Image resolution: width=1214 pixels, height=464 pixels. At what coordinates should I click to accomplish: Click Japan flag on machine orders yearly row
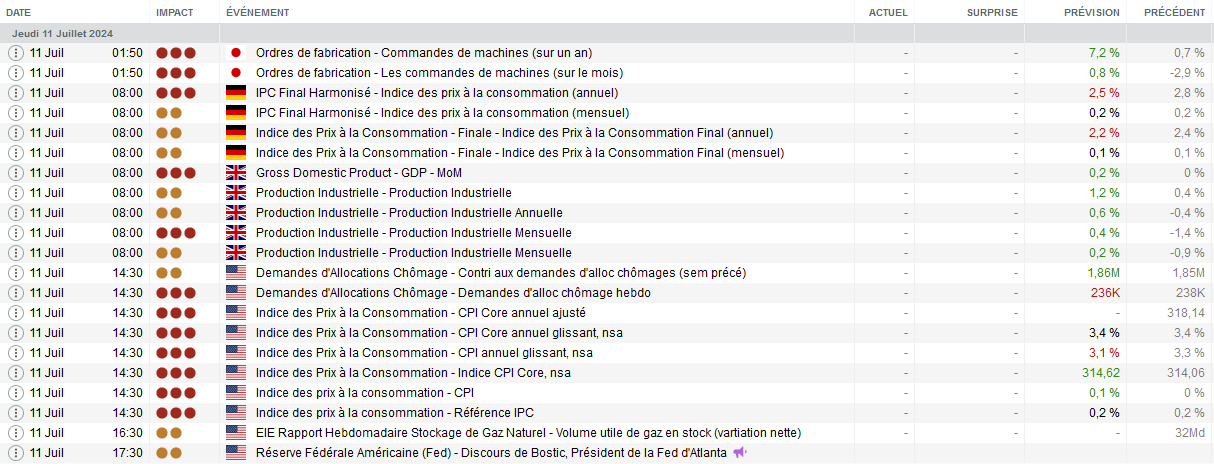point(236,53)
